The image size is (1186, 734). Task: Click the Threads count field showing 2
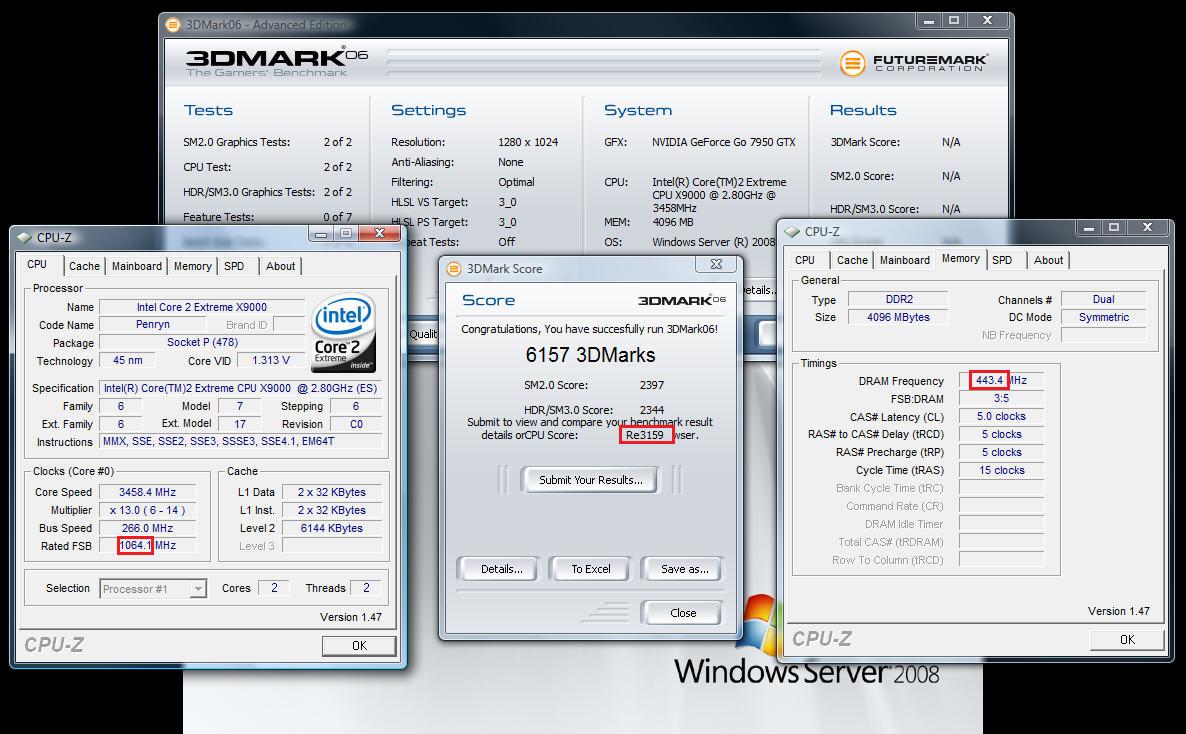pyautogui.click(x=366, y=588)
